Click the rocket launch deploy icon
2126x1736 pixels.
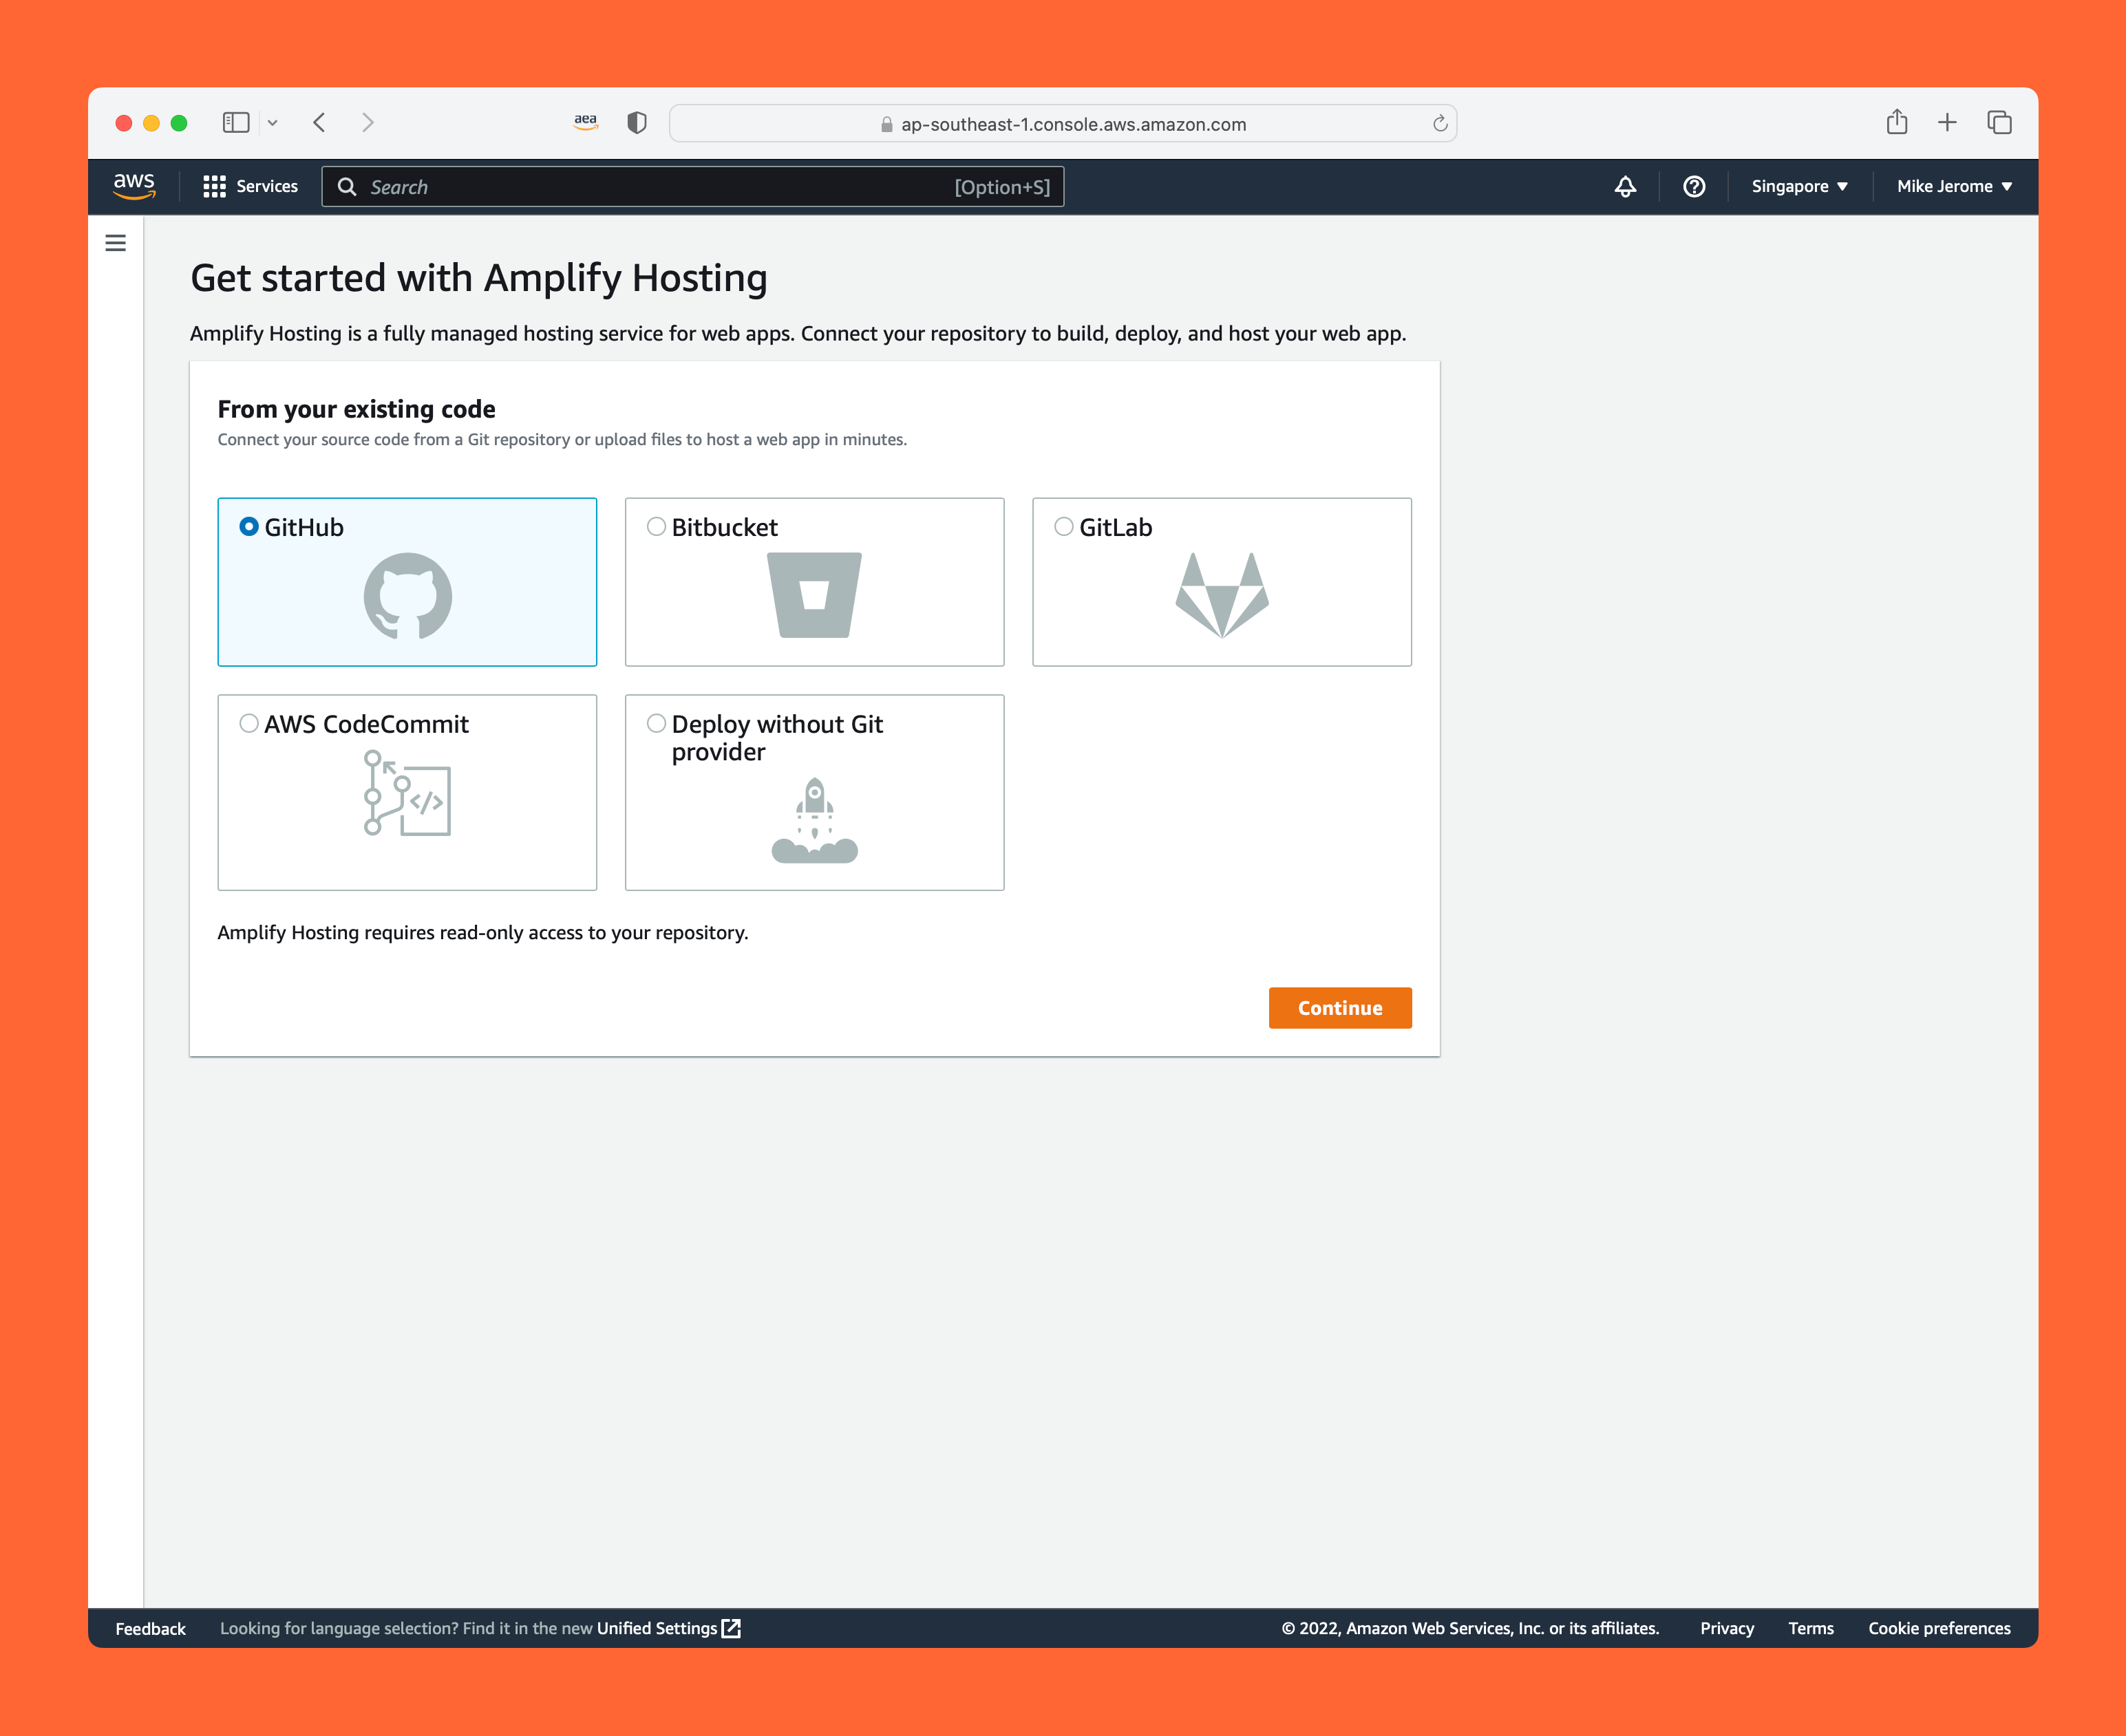pos(814,821)
